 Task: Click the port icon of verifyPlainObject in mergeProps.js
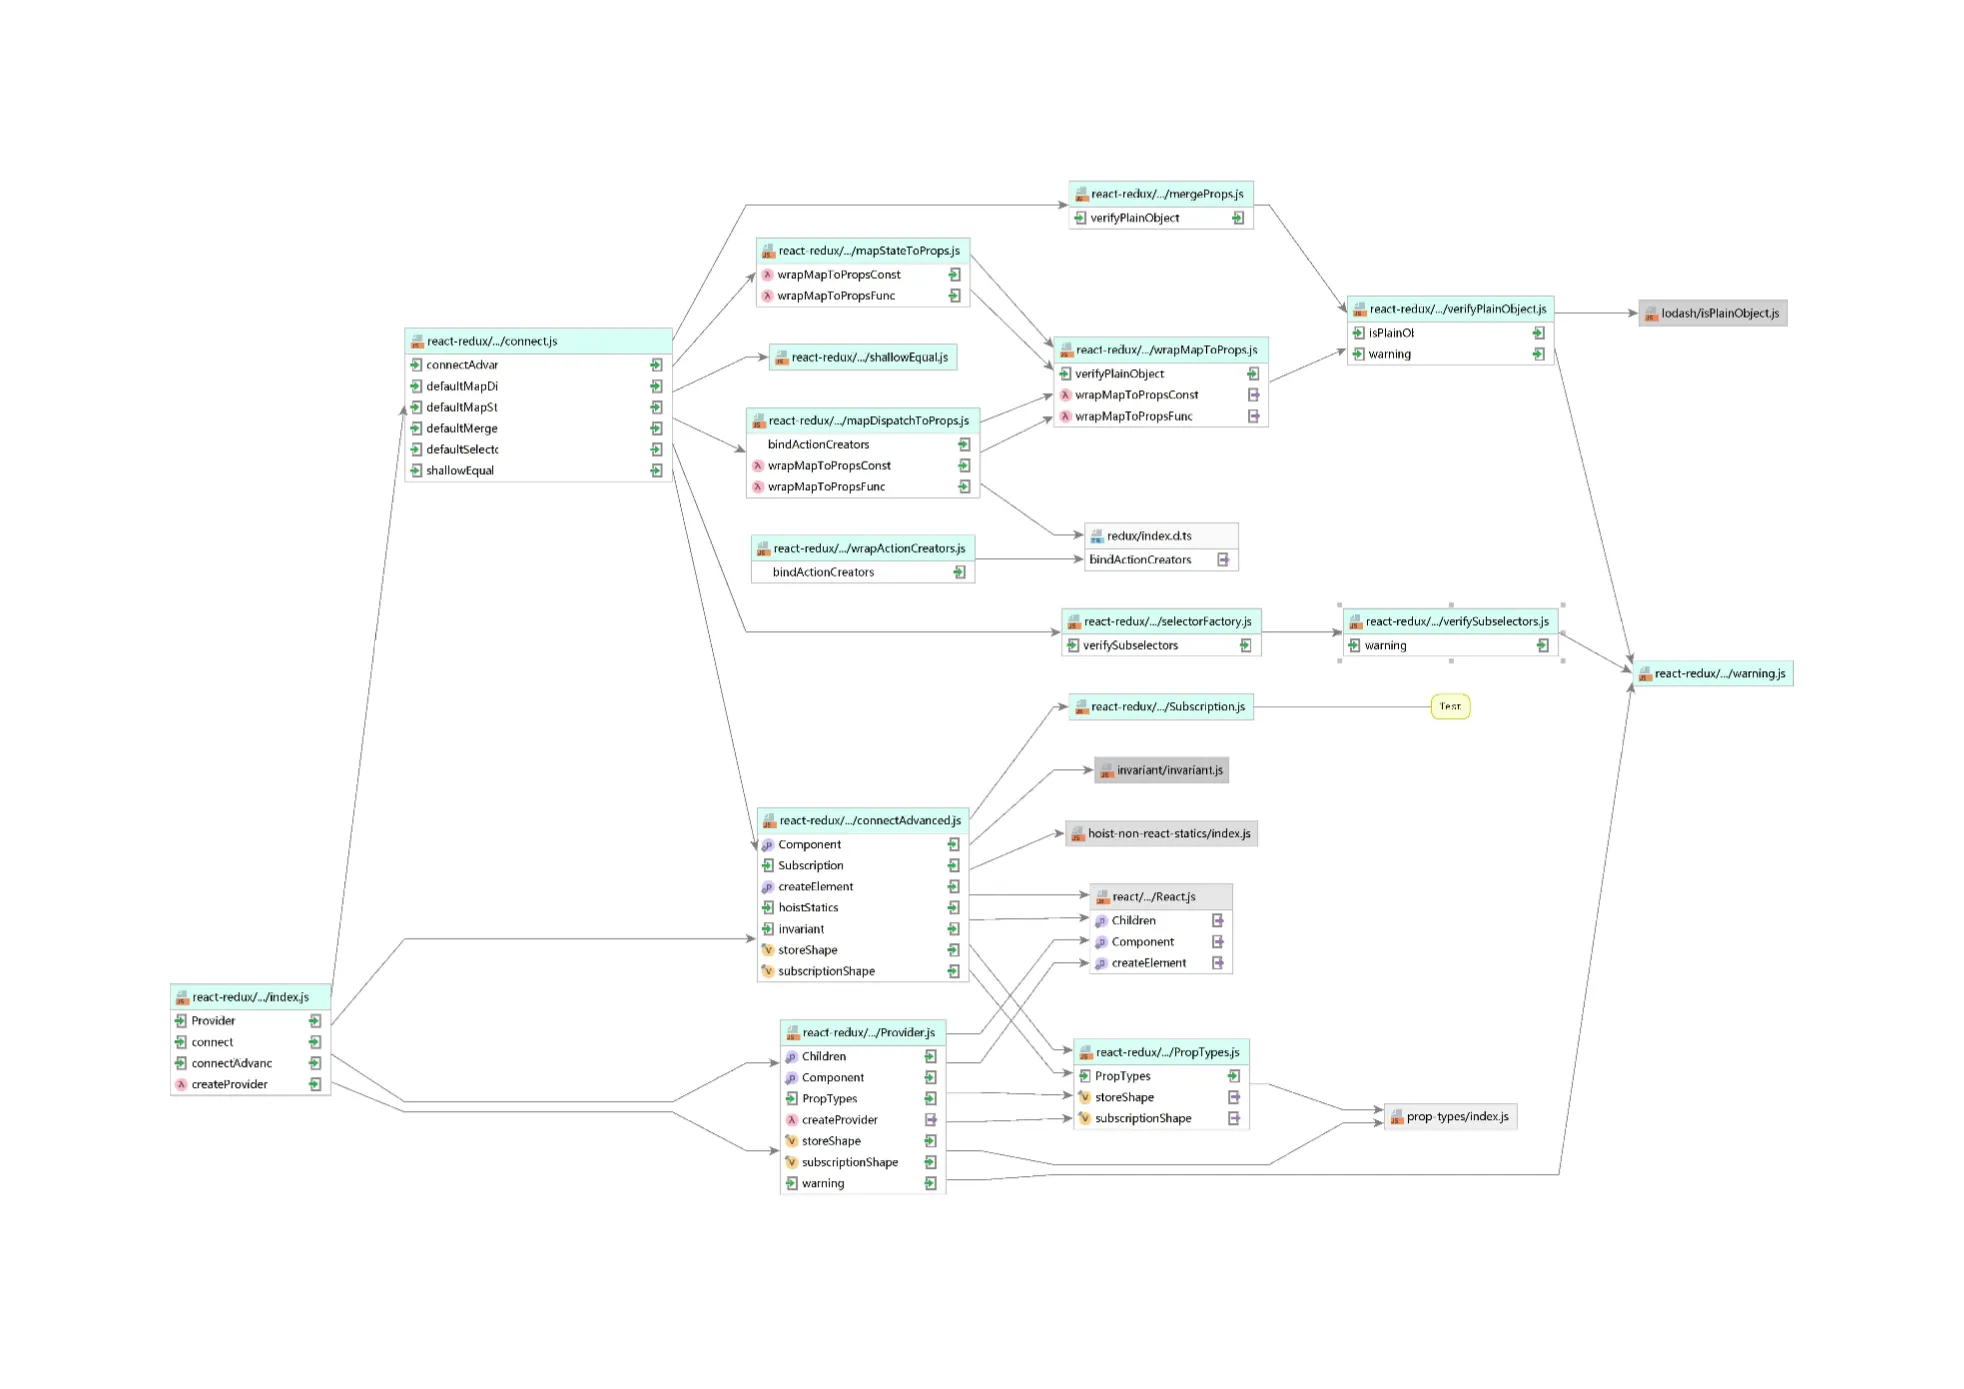point(1238,219)
